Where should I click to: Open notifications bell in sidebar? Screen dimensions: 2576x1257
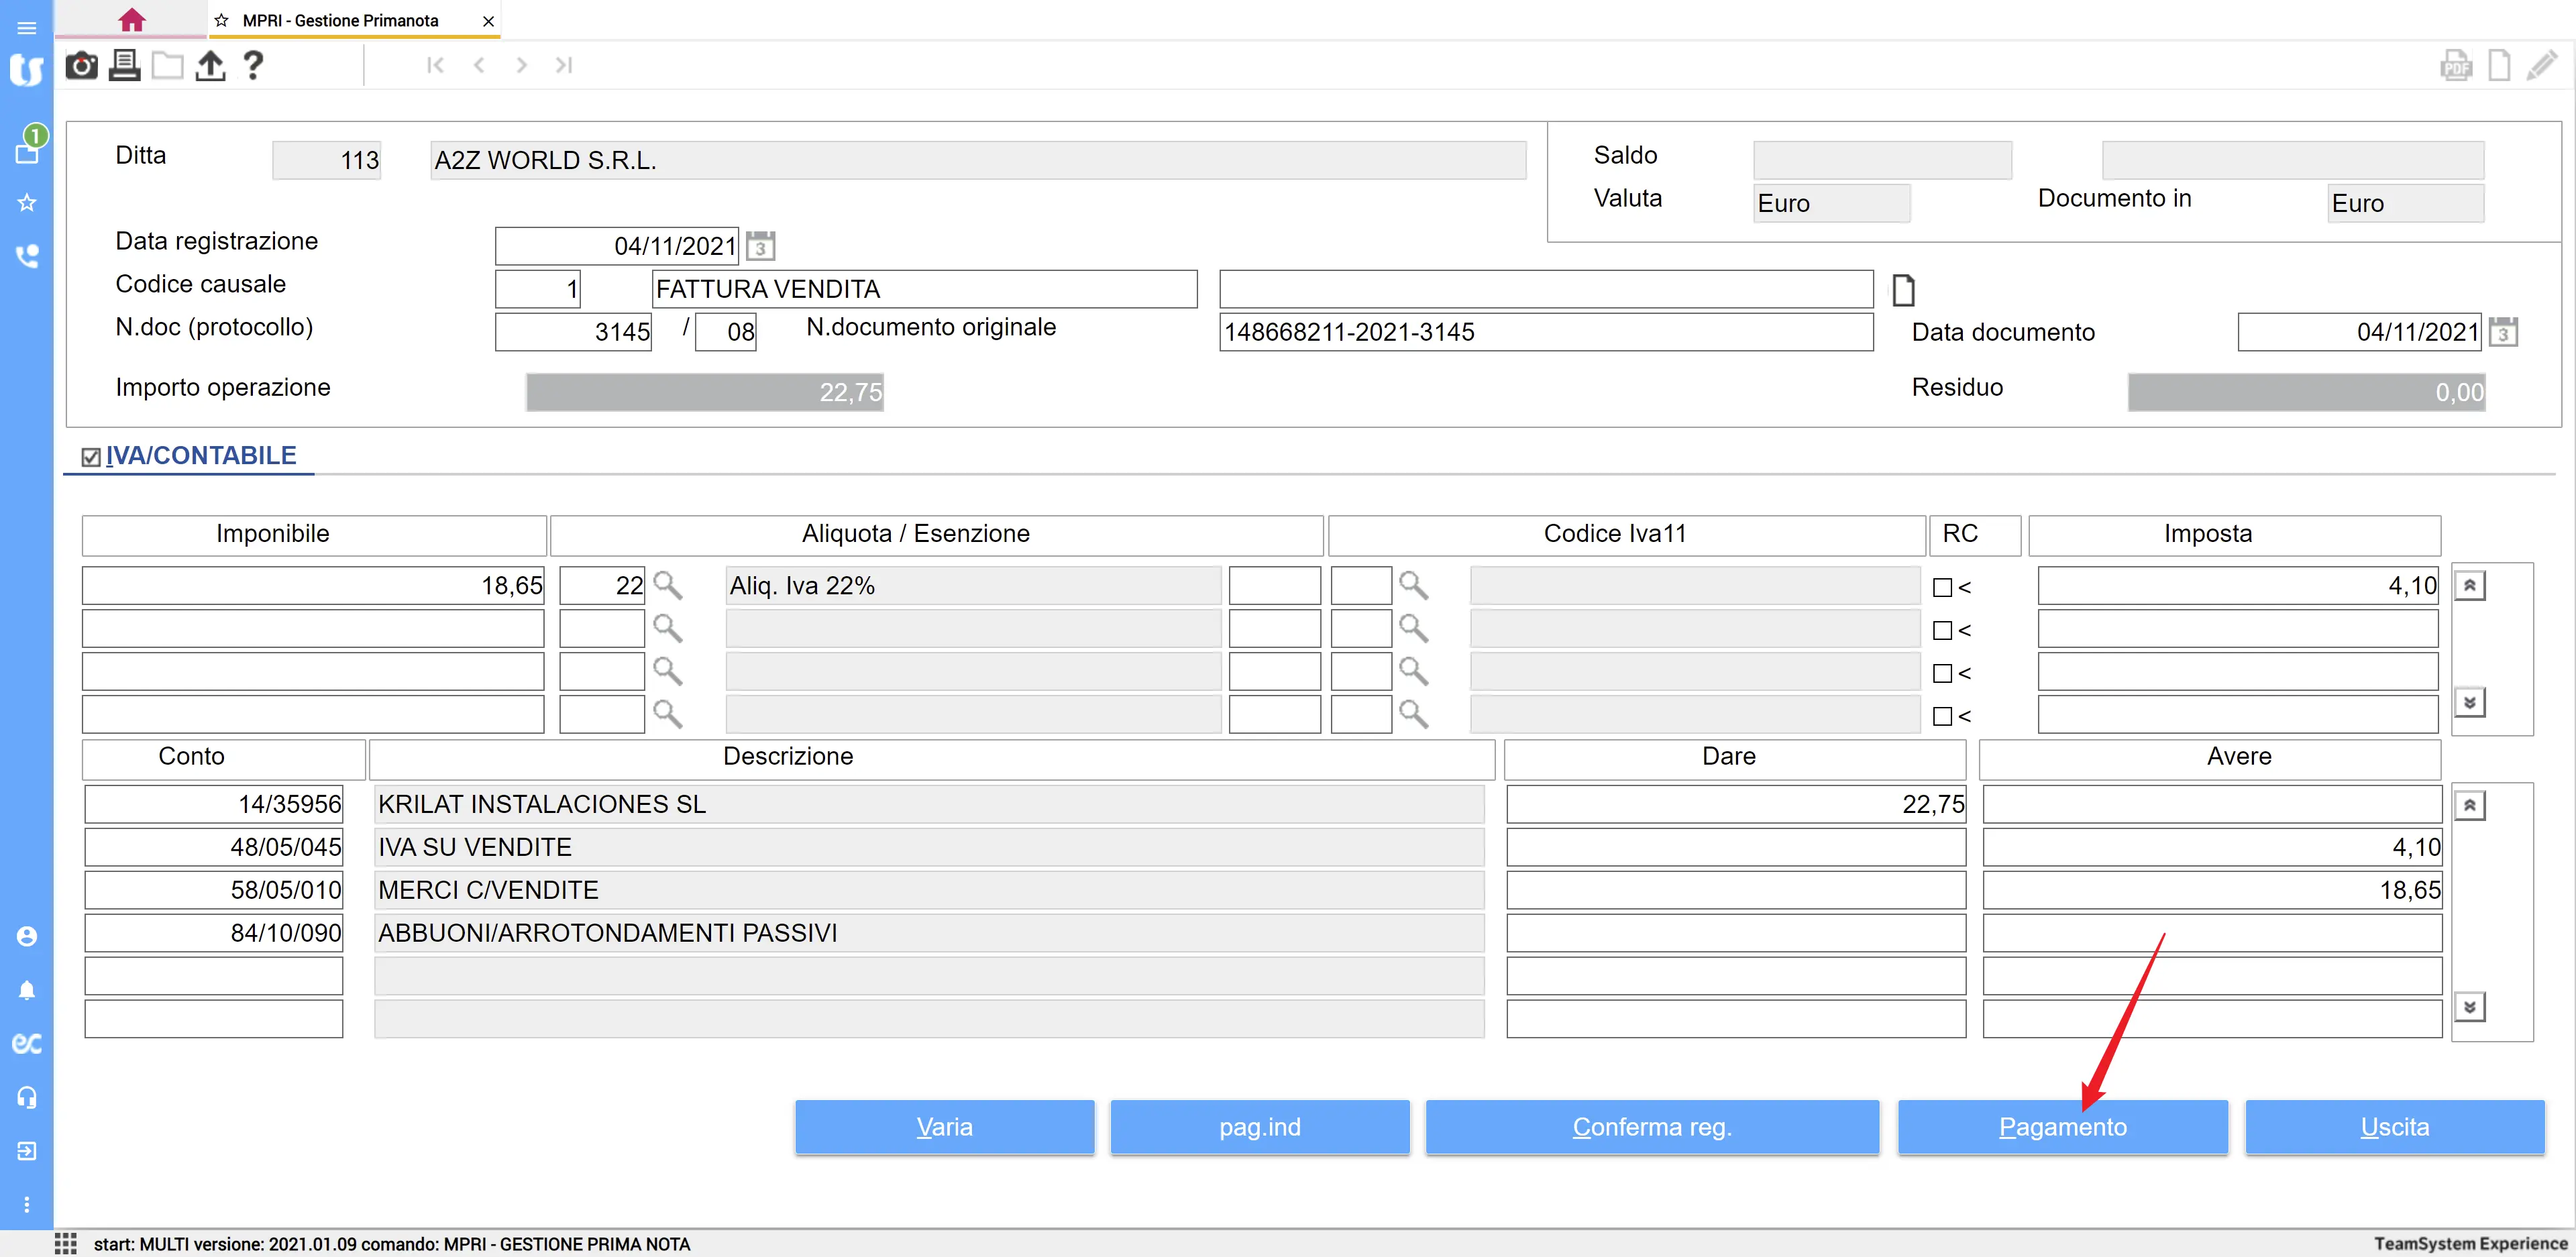point(27,990)
